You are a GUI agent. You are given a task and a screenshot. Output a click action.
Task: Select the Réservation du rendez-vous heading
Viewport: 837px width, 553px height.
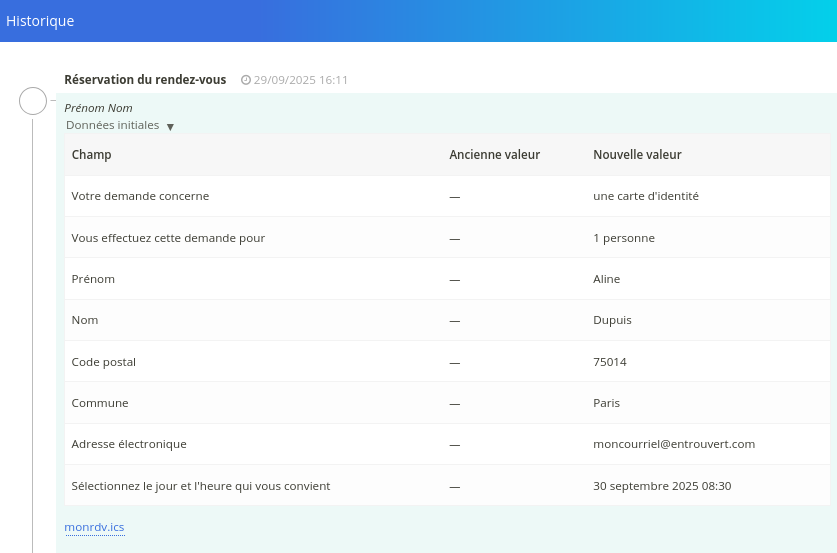coord(145,80)
